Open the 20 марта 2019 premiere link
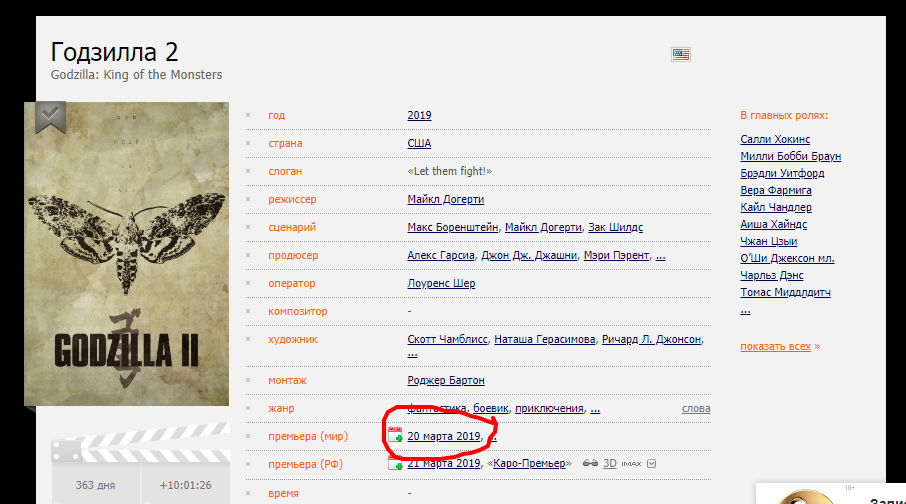This screenshot has height=504, width=906. (444, 436)
